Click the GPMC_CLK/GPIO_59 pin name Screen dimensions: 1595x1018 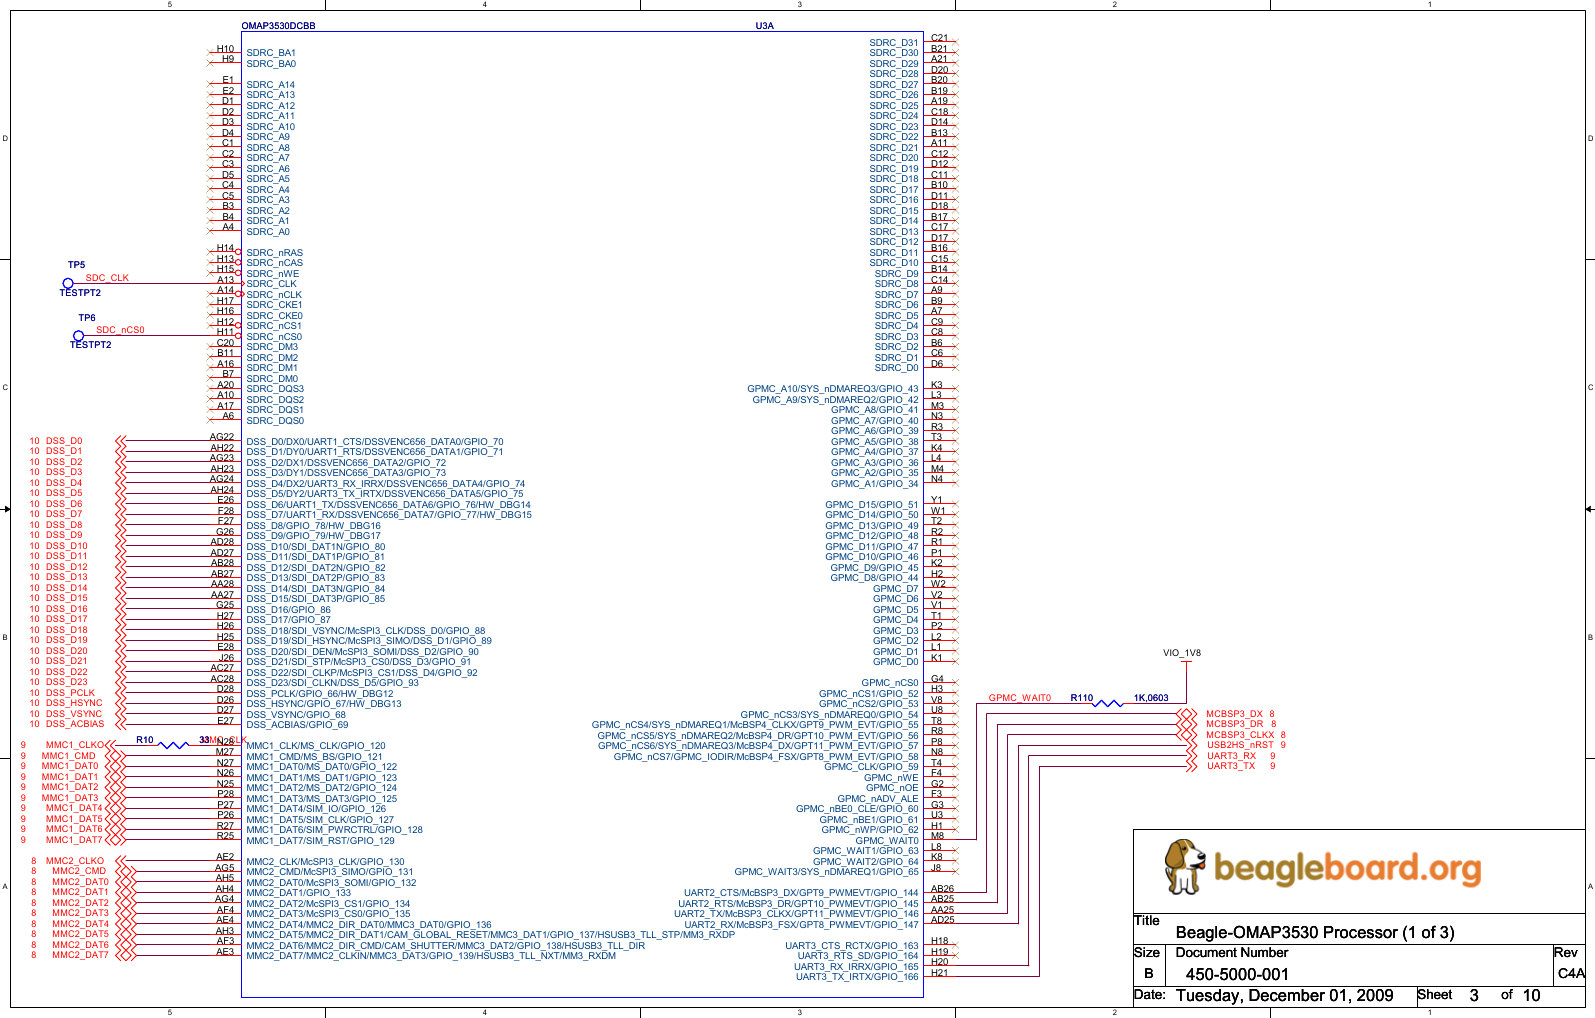tap(871, 767)
